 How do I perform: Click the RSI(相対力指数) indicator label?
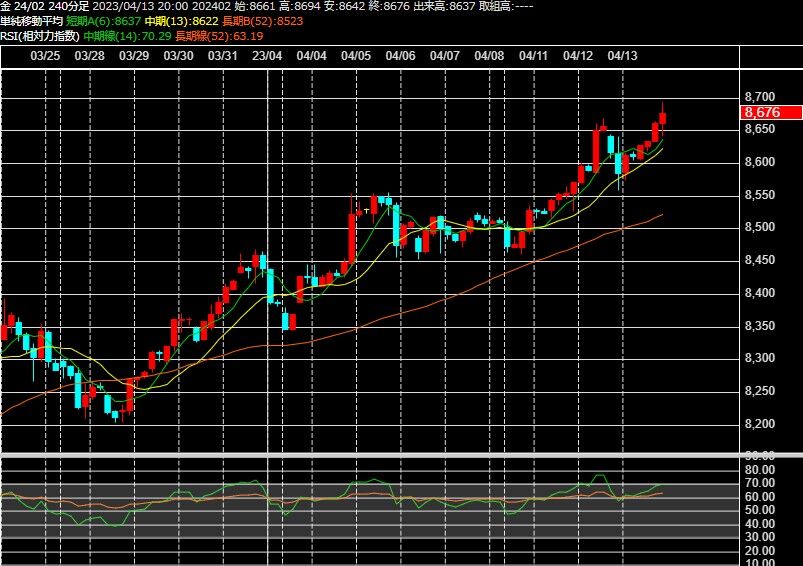point(40,36)
